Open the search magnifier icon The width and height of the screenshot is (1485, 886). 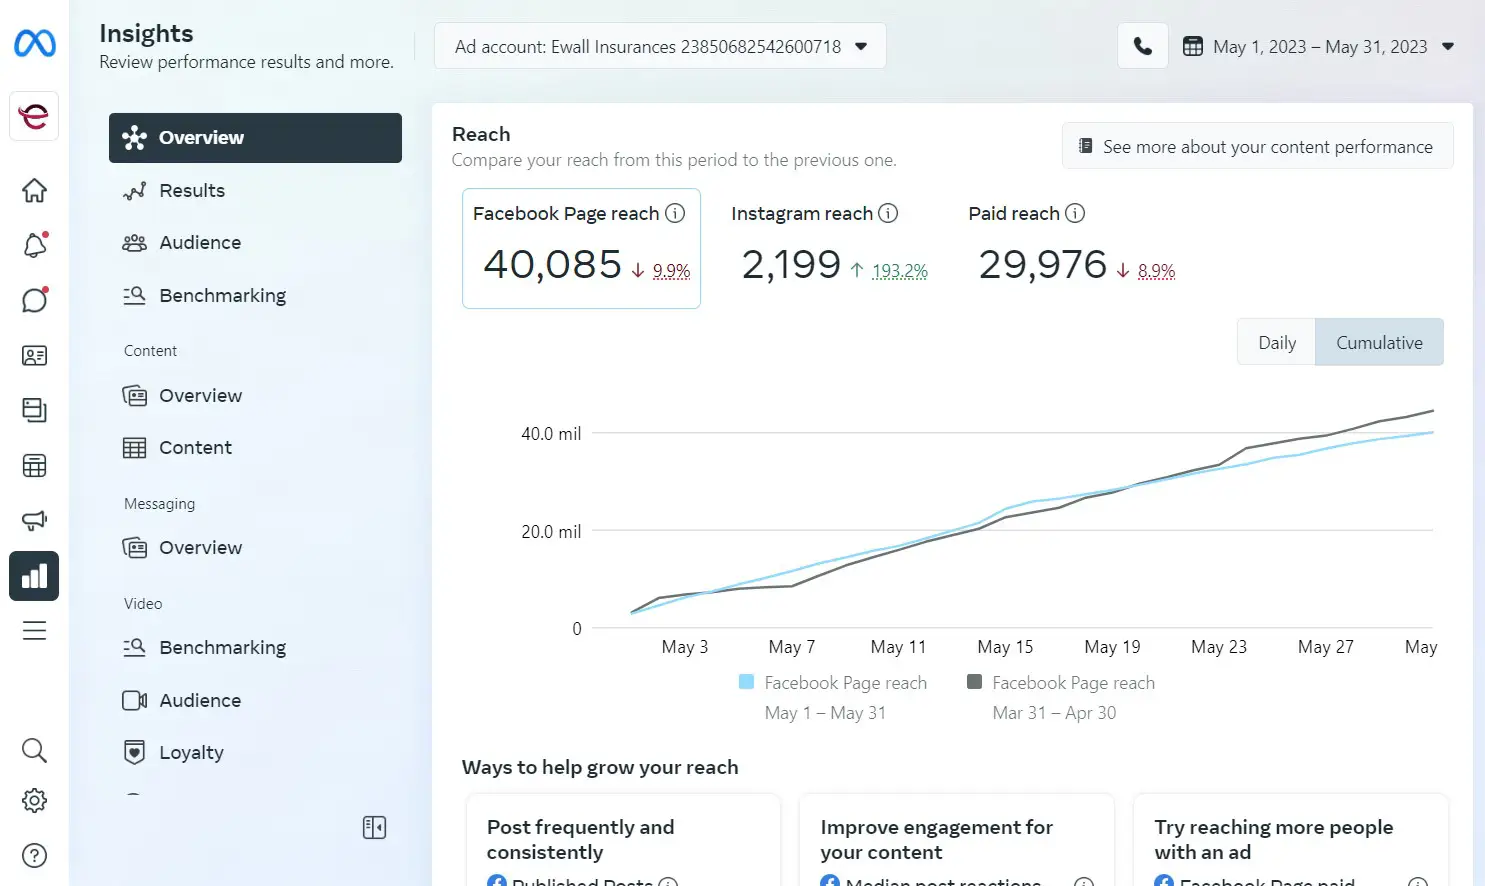[34, 750]
